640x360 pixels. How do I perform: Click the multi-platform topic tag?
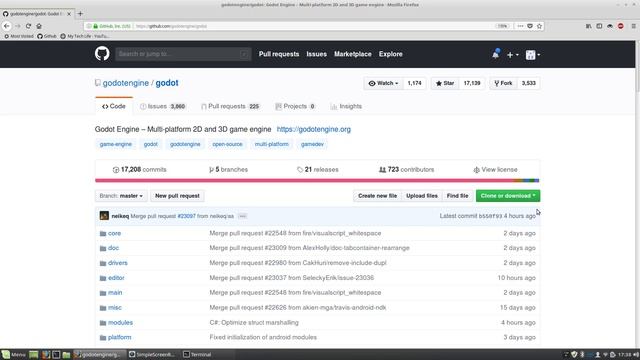point(271,144)
